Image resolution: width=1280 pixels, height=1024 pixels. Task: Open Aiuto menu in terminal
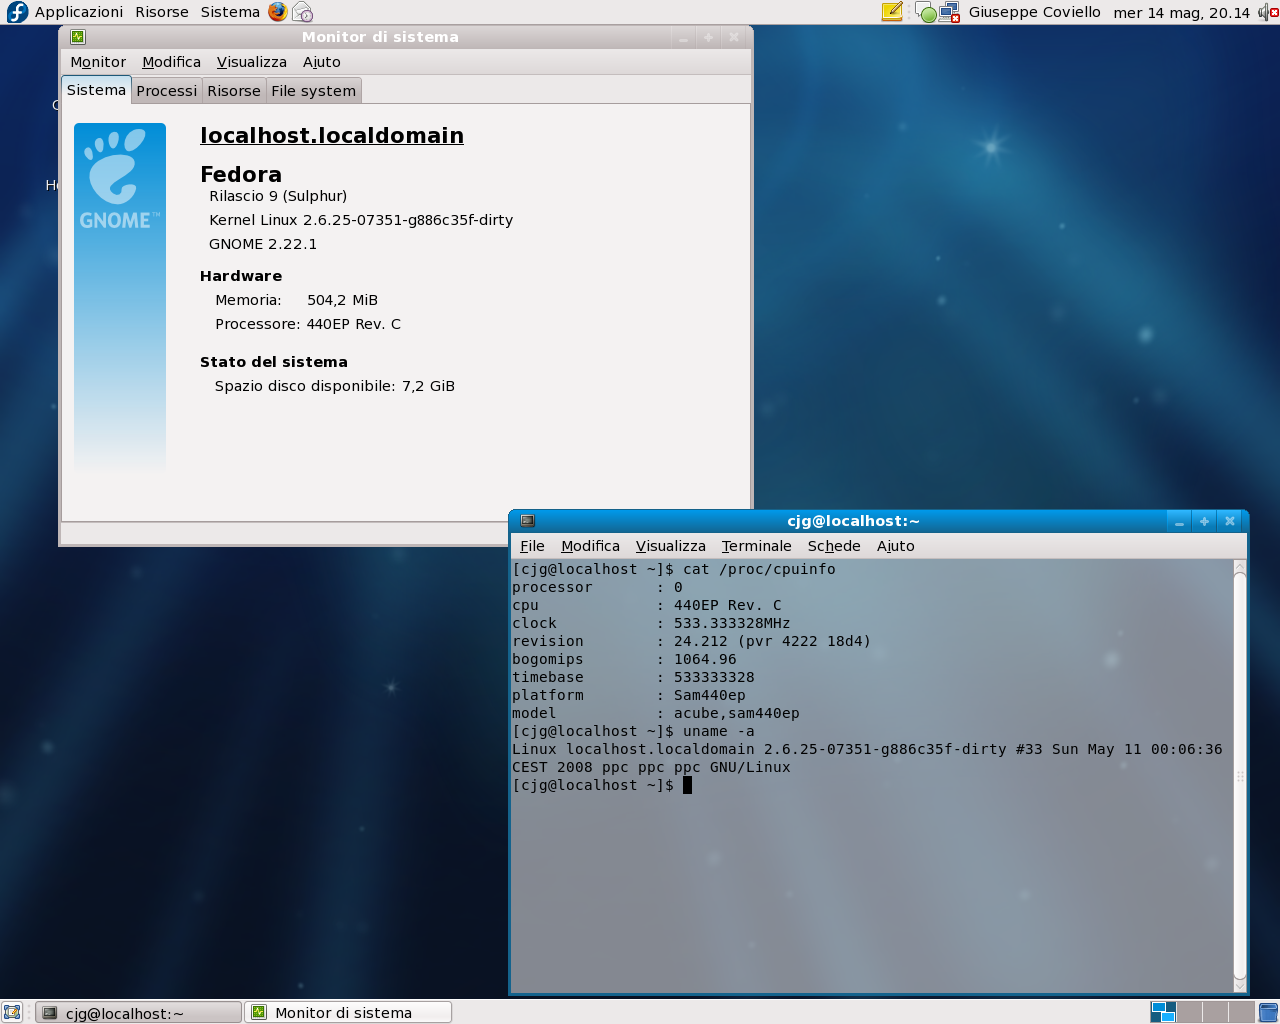(x=896, y=546)
